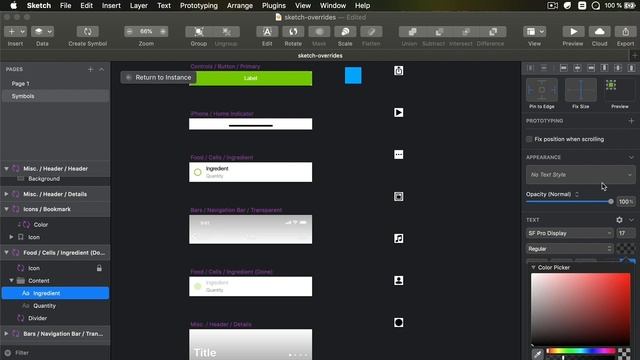Apply the Intersect boolean operation
The height and width of the screenshot is (360, 640).
pos(466,31)
